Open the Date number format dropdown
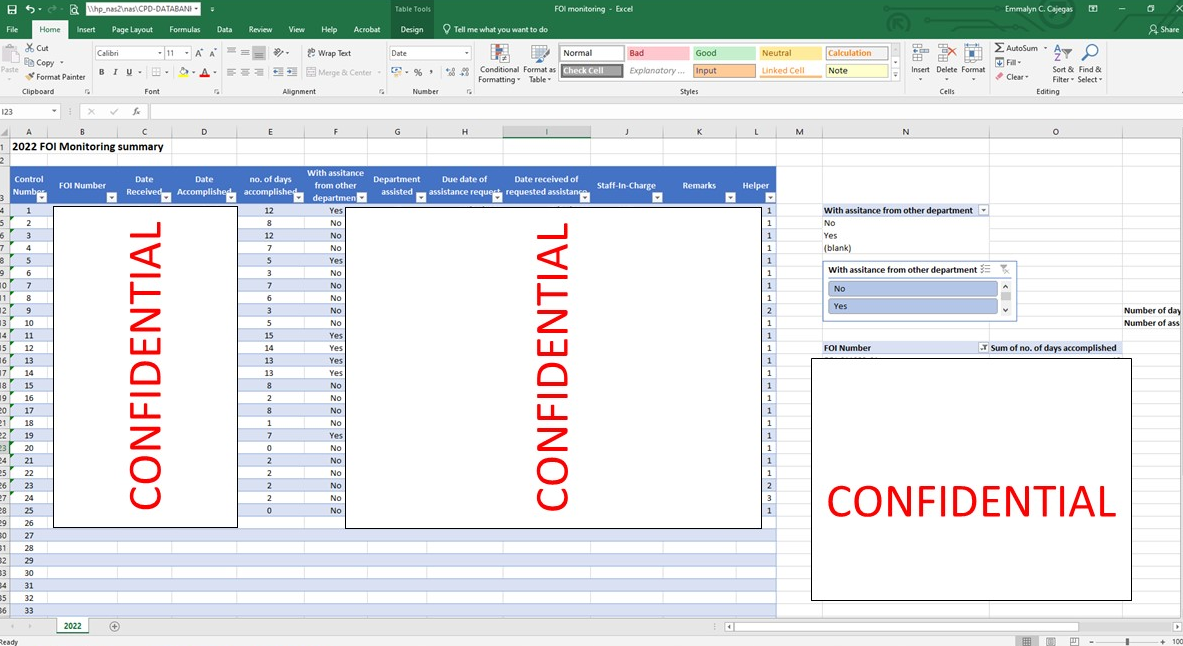The width and height of the screenshot is (1183, 646). click(x=467, y=53)
